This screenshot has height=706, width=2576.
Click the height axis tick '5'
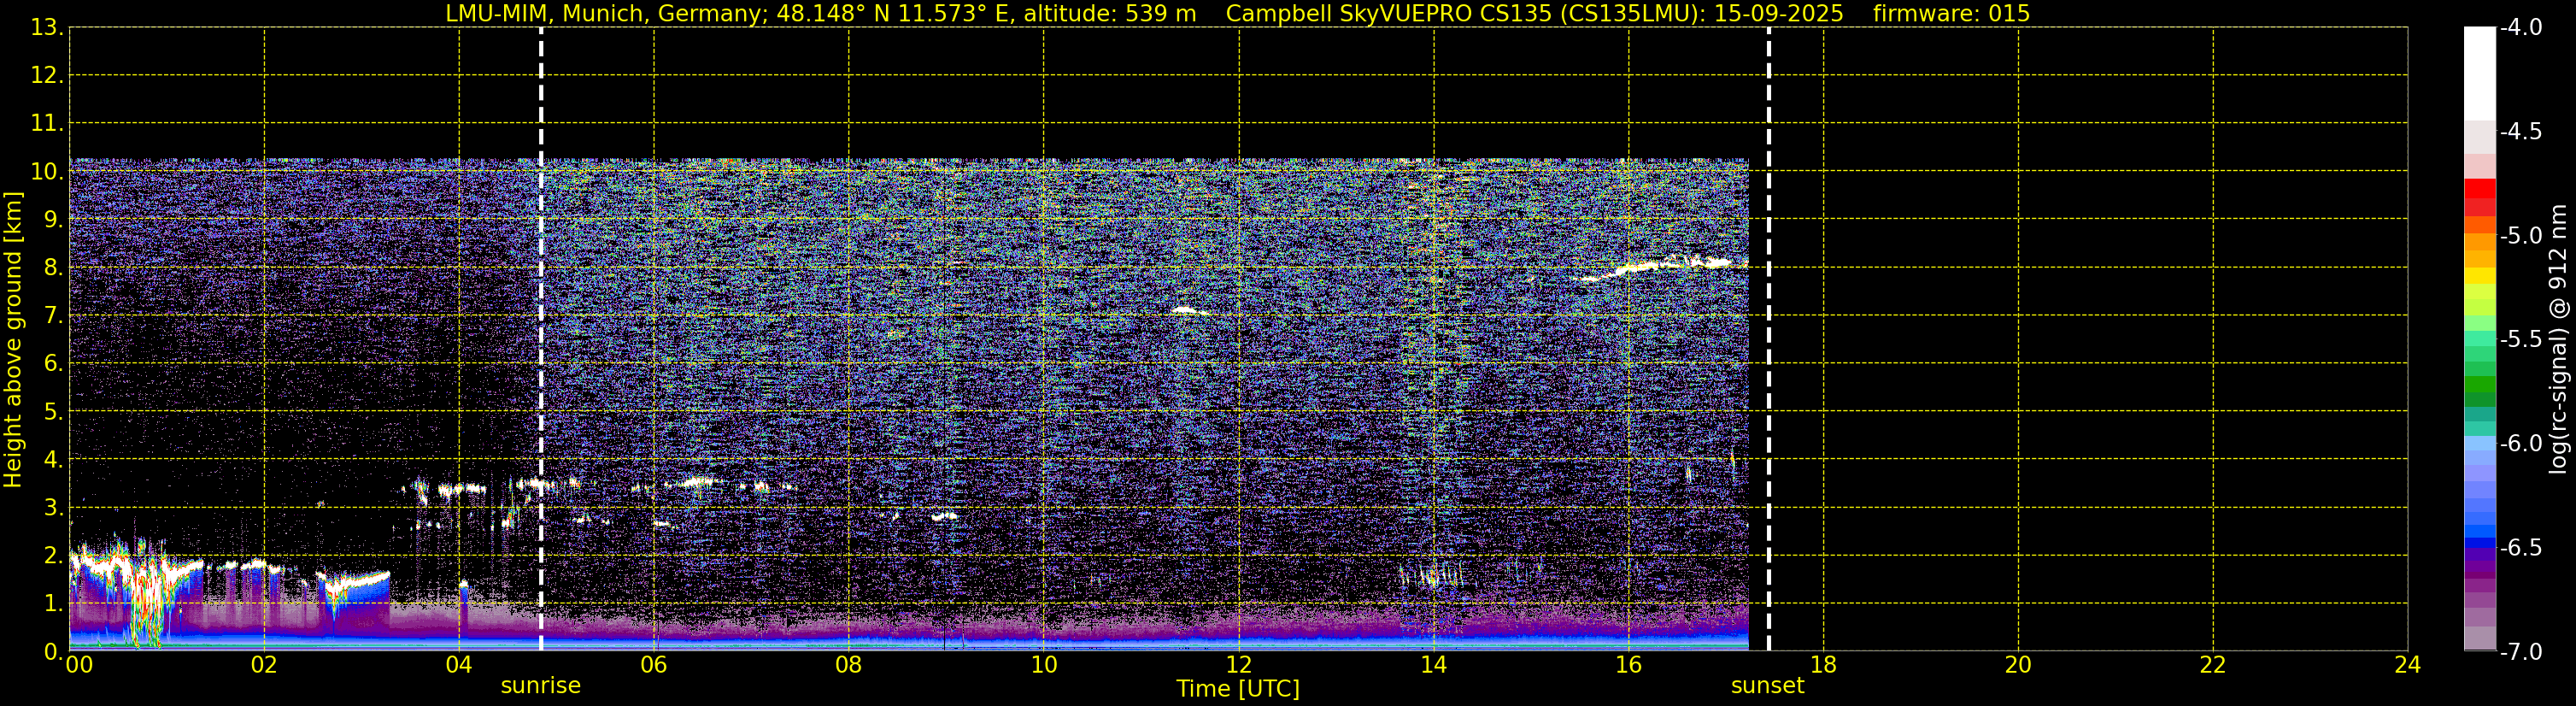(52, 412)
